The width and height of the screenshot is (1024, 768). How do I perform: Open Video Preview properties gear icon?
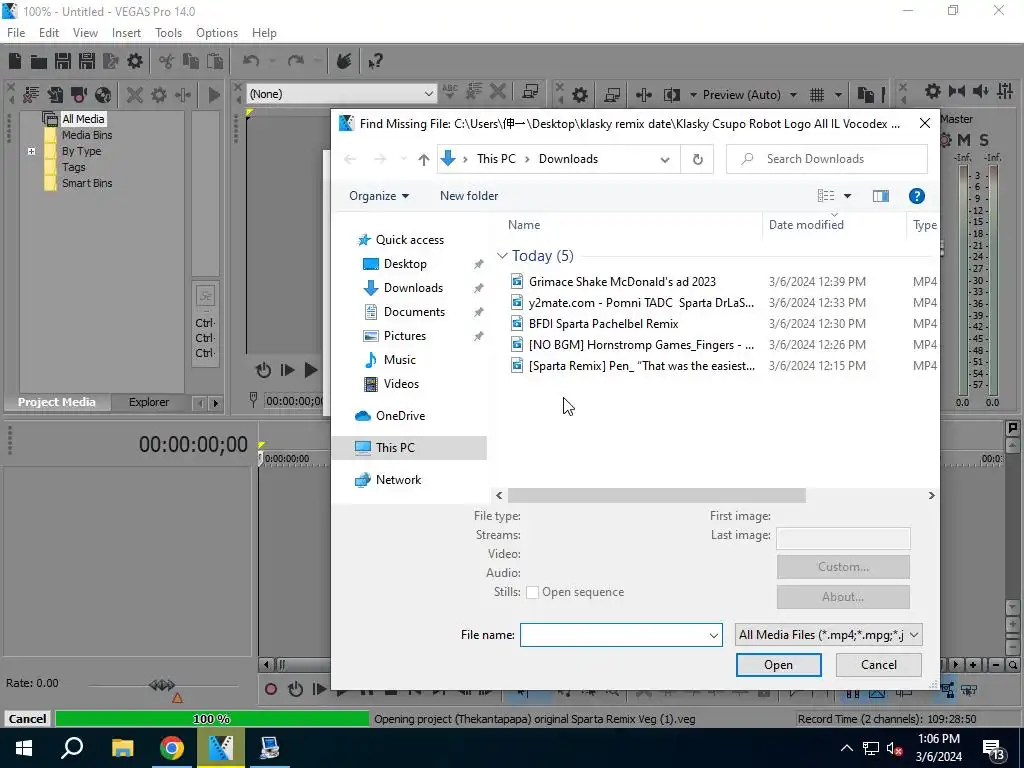(580, 95)
